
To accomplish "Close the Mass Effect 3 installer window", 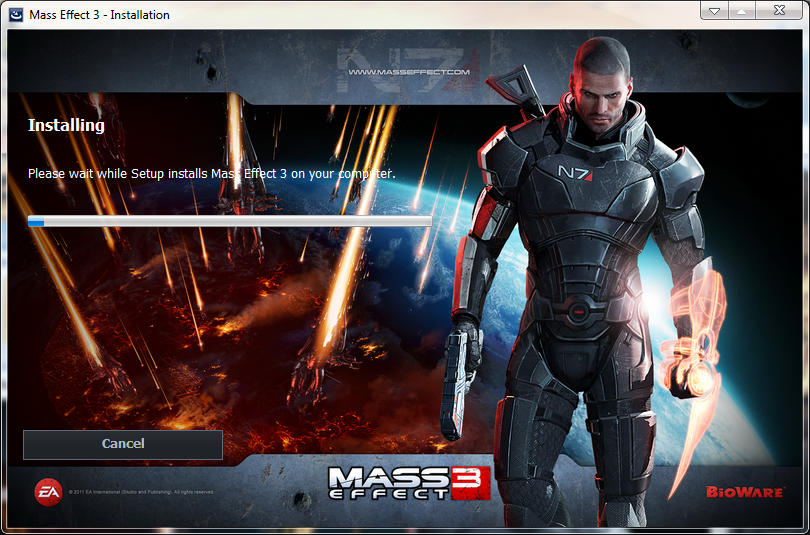I will click(x=780, y=11).
